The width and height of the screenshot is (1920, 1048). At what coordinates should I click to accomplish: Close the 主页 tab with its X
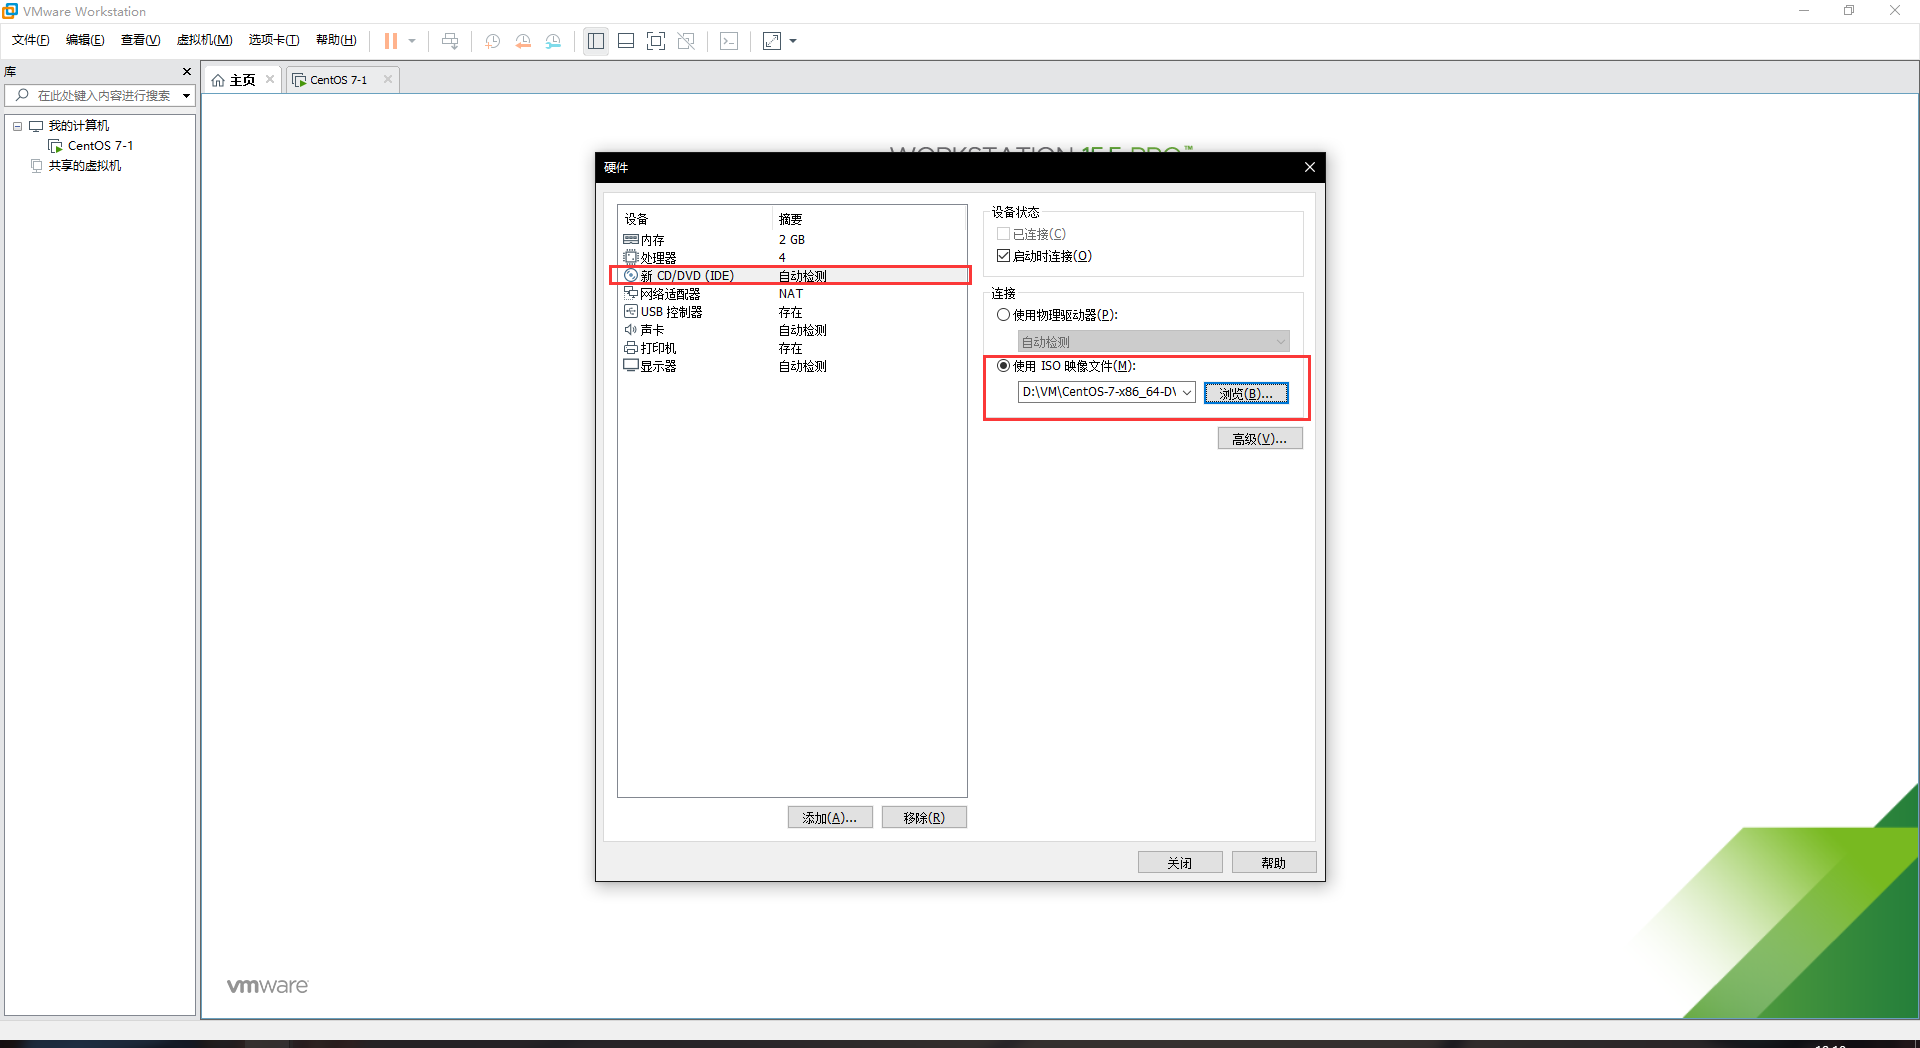pos(270,79)
